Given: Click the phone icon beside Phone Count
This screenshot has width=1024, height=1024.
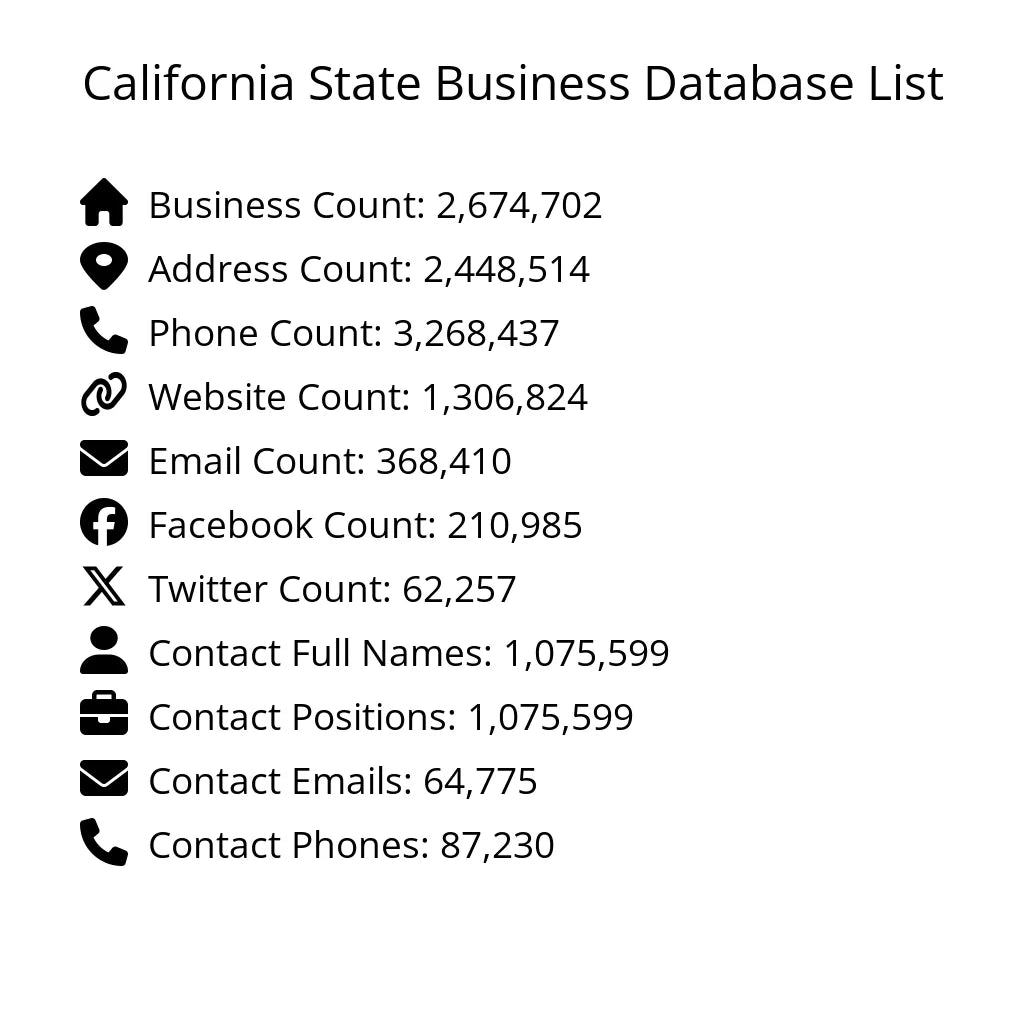Looking at the screenshot, I should point(104,331).
